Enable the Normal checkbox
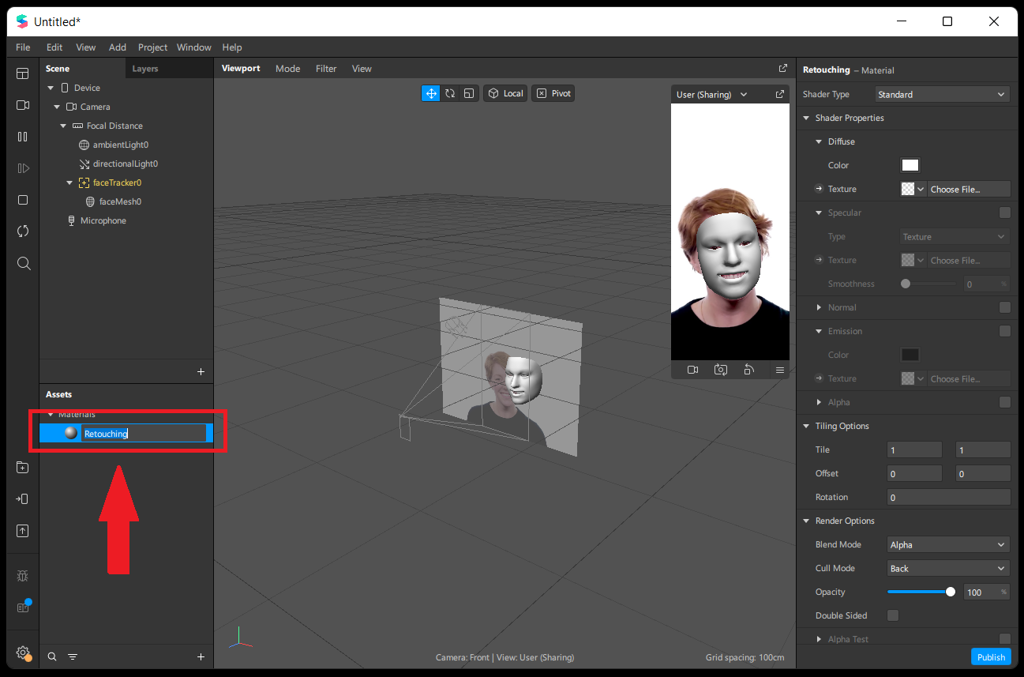 pos(1005,307)
